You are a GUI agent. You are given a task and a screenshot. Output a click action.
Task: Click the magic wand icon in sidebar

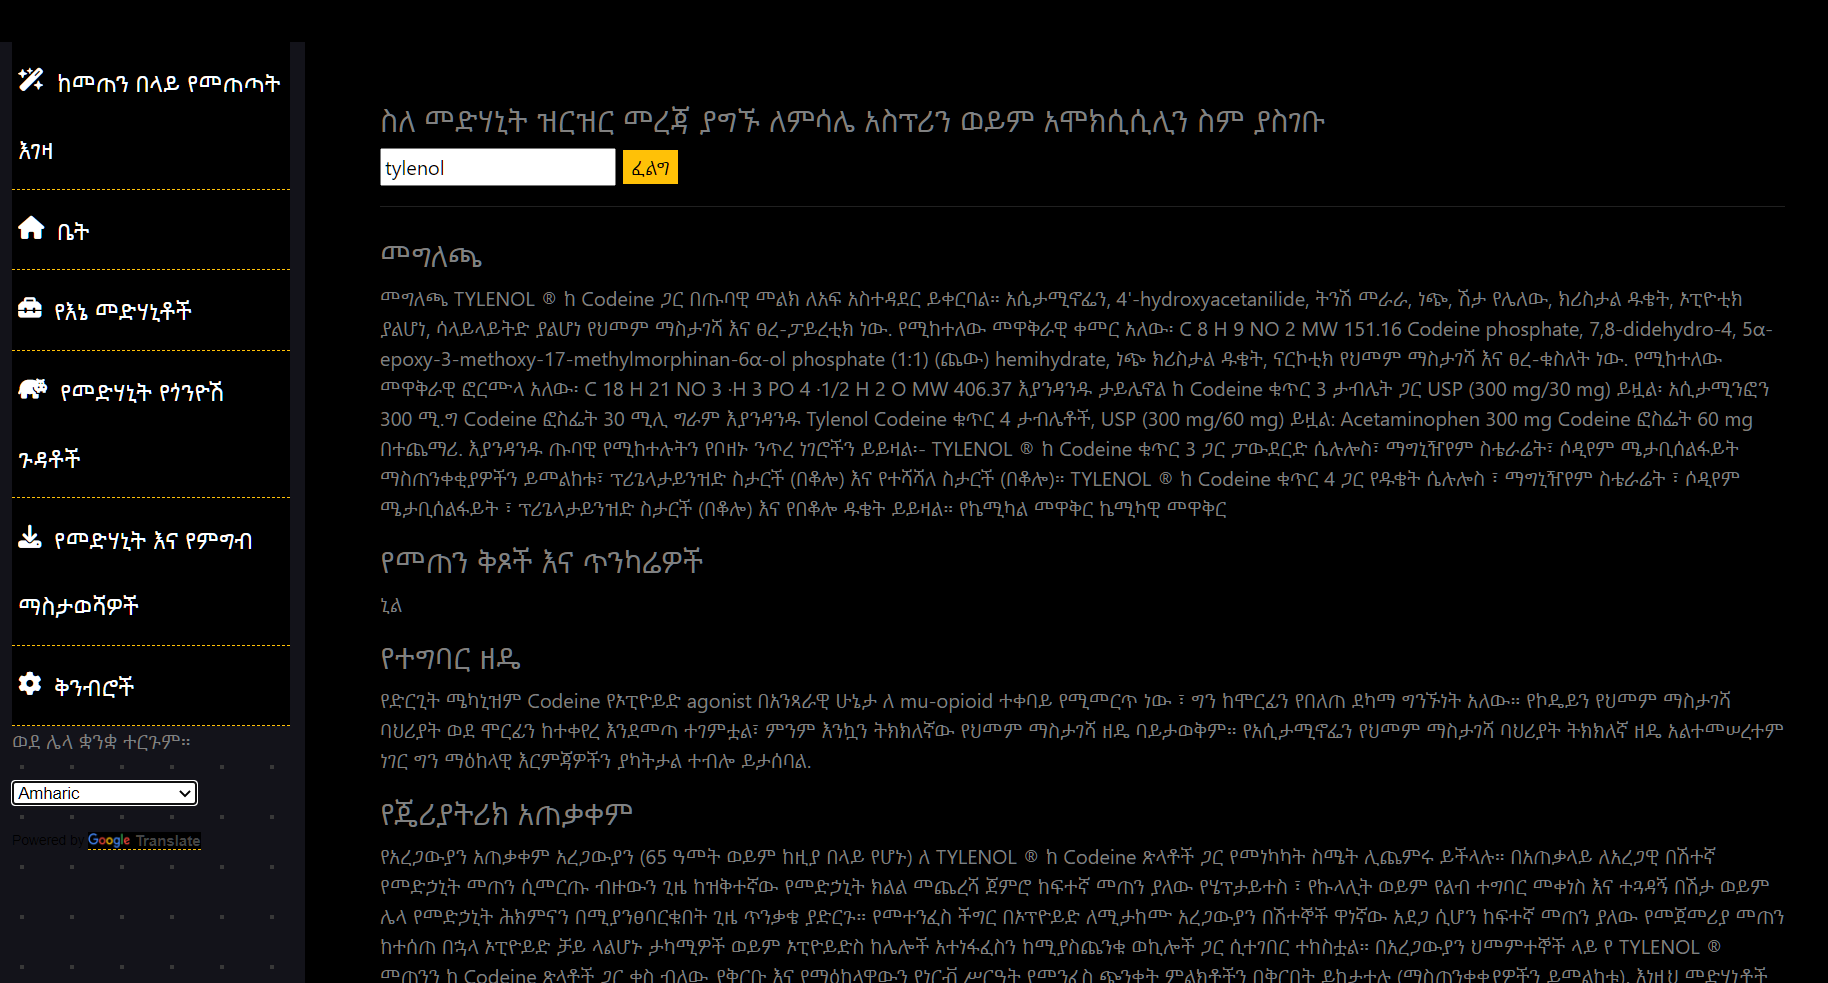(x=31, y=79)
